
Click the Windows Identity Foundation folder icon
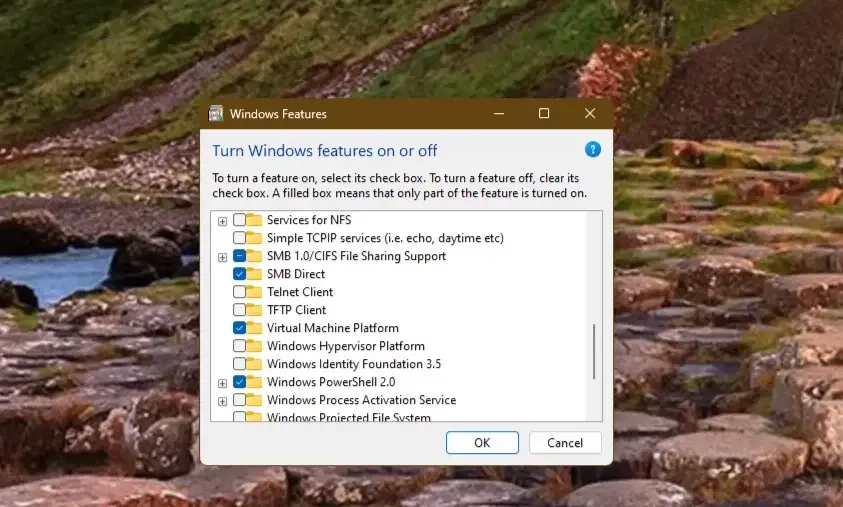[x=254, y=364]
